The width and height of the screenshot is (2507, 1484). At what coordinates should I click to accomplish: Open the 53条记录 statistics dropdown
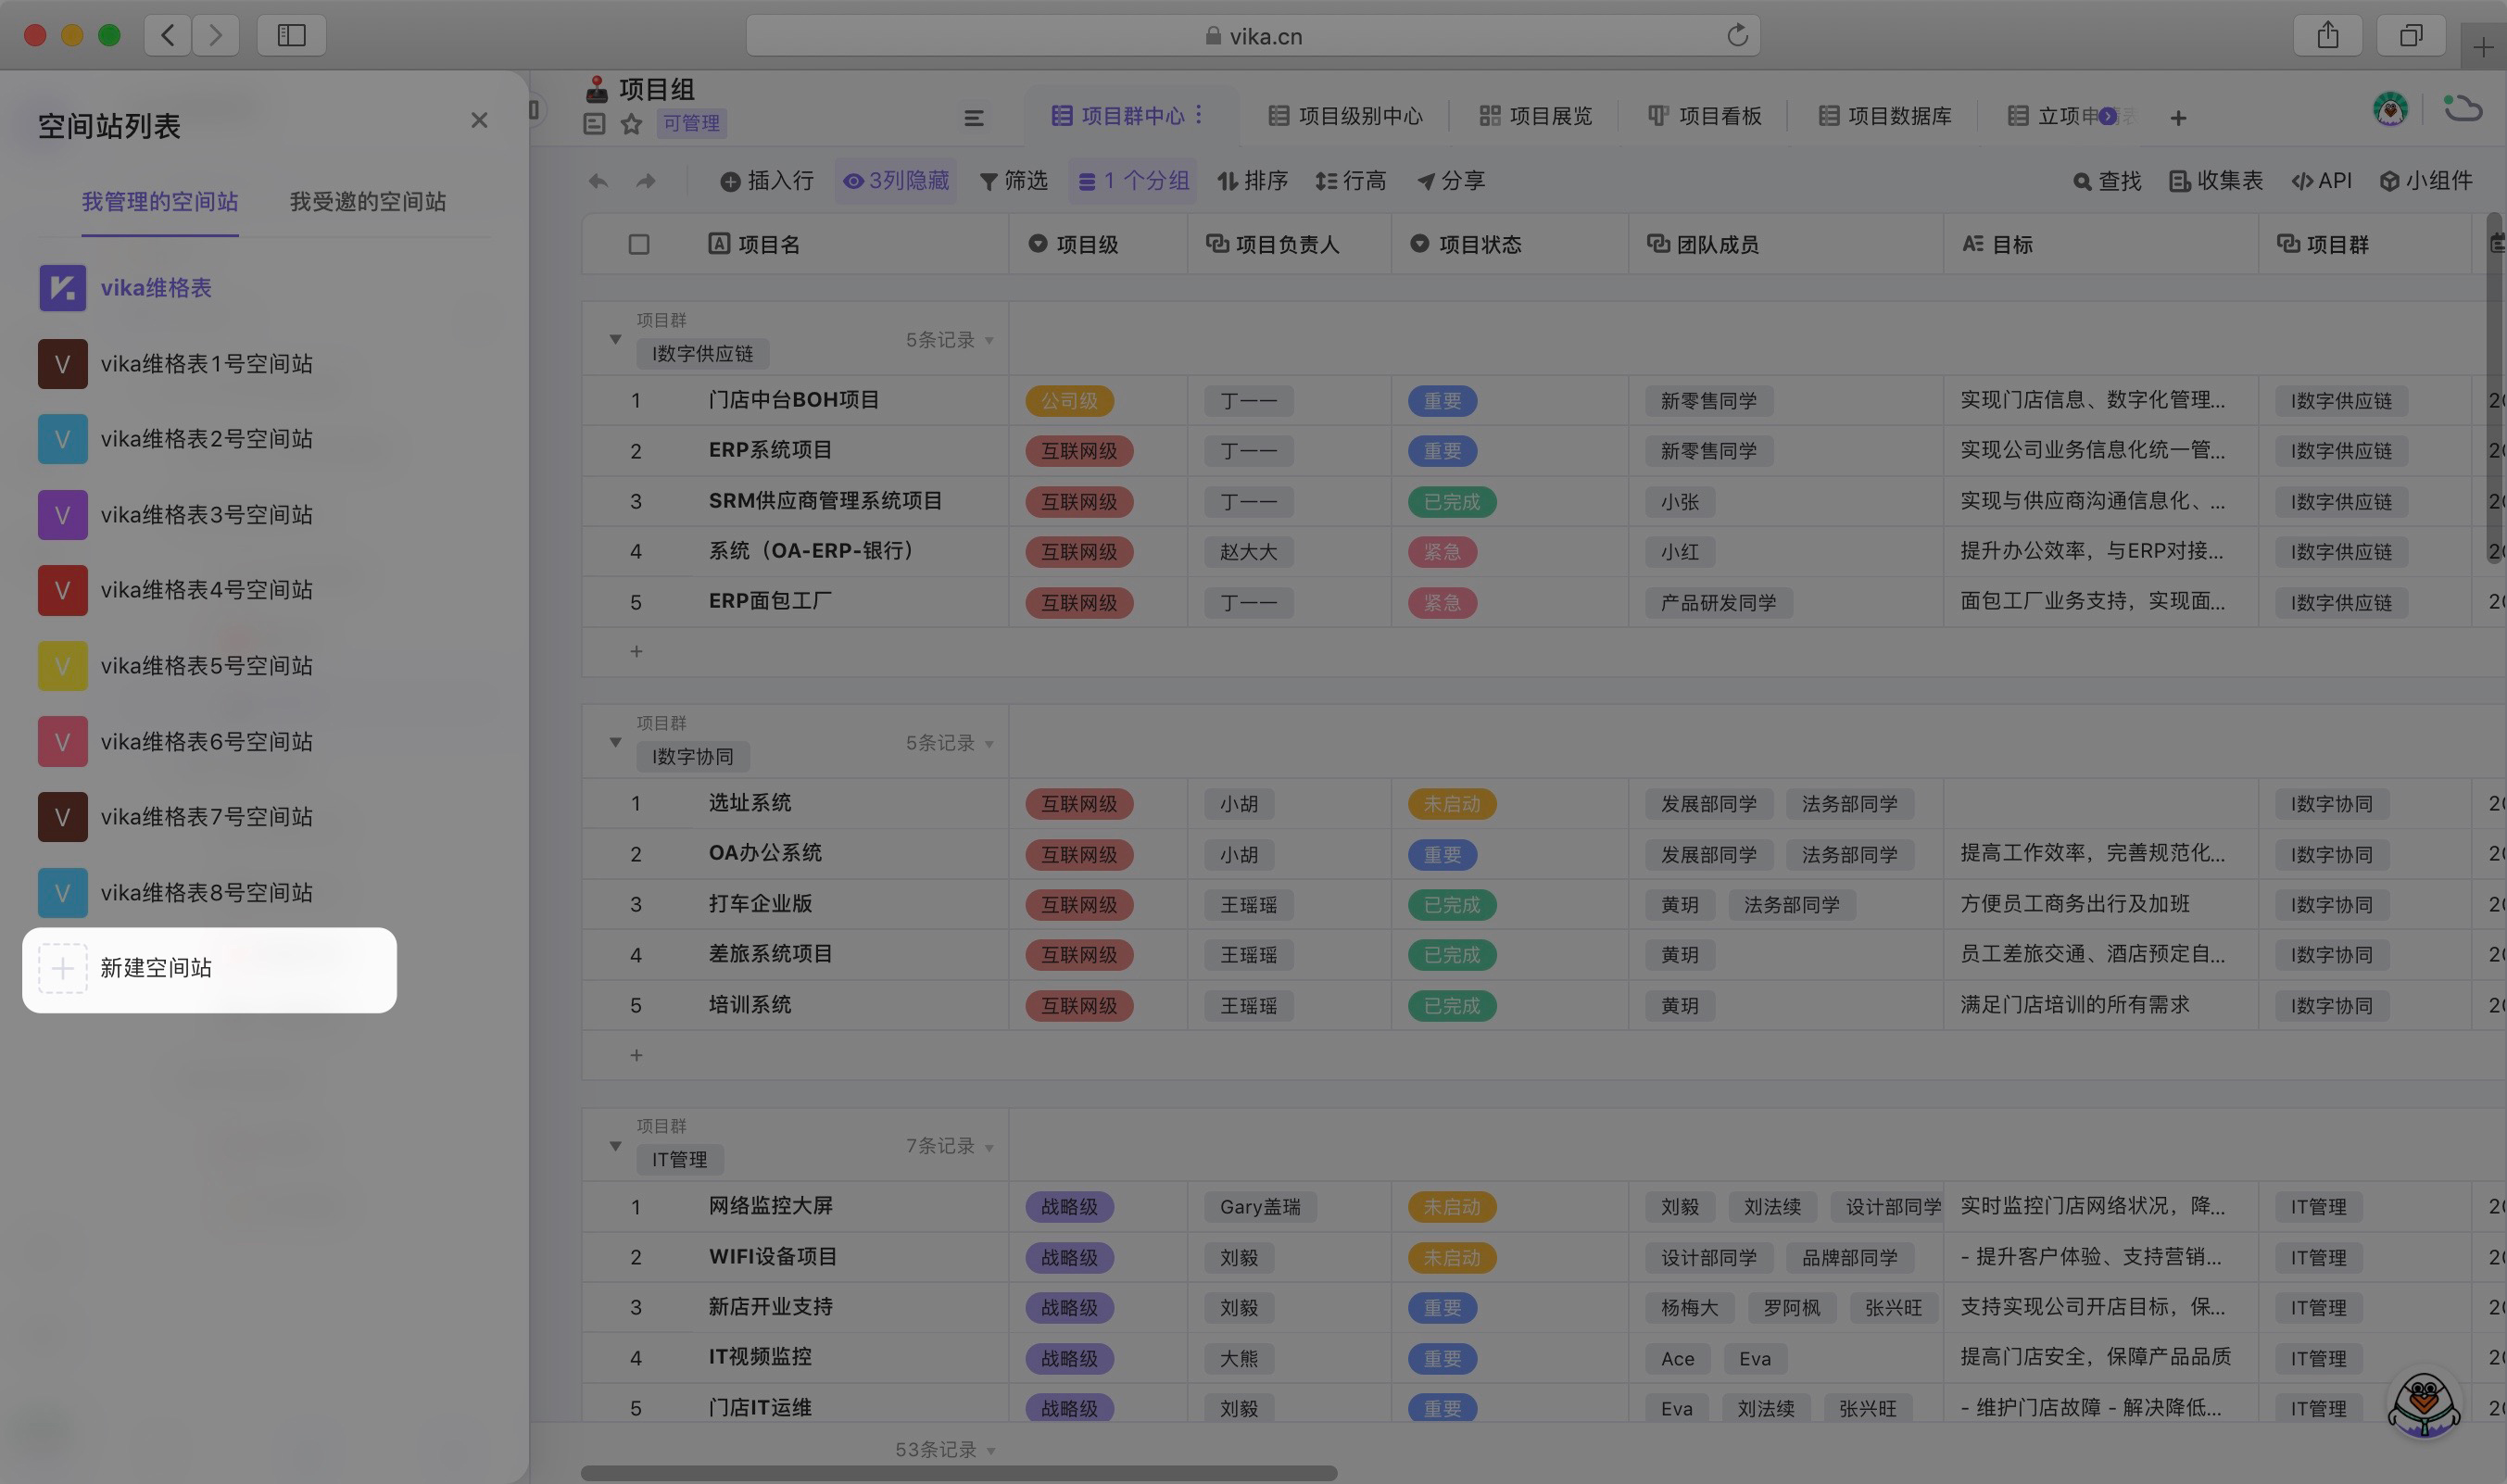(x=944, y=1450)
